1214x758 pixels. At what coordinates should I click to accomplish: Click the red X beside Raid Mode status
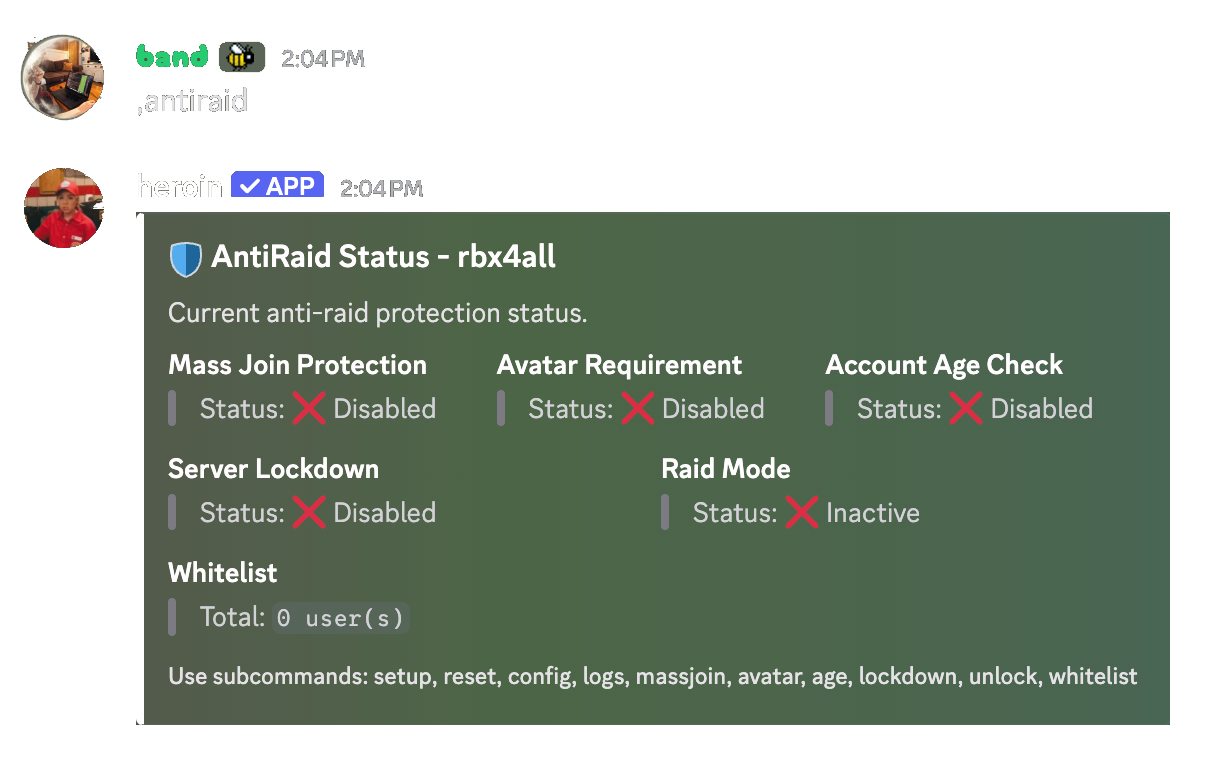click(803, 512)
